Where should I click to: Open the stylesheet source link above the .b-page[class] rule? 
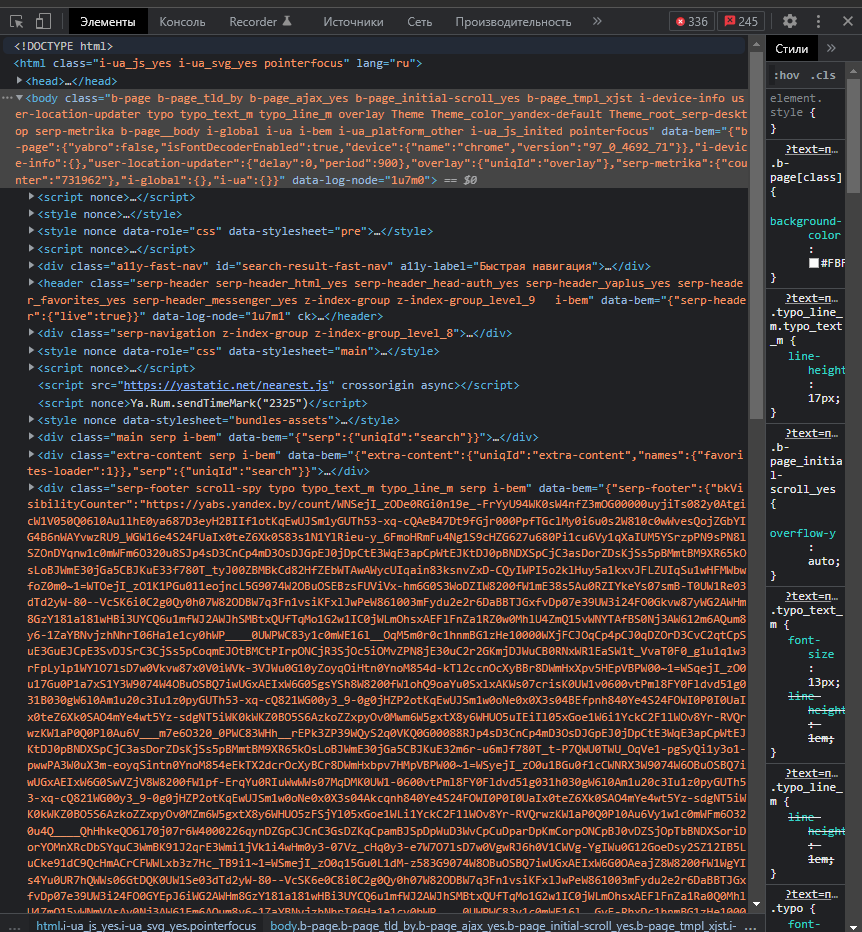812,149
